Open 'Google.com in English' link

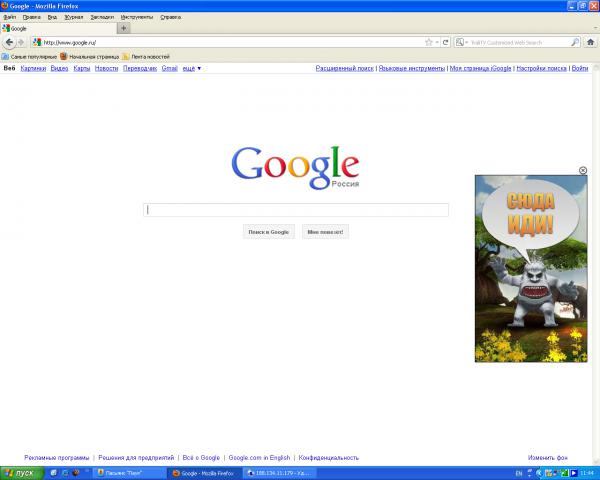pos(259,458)
